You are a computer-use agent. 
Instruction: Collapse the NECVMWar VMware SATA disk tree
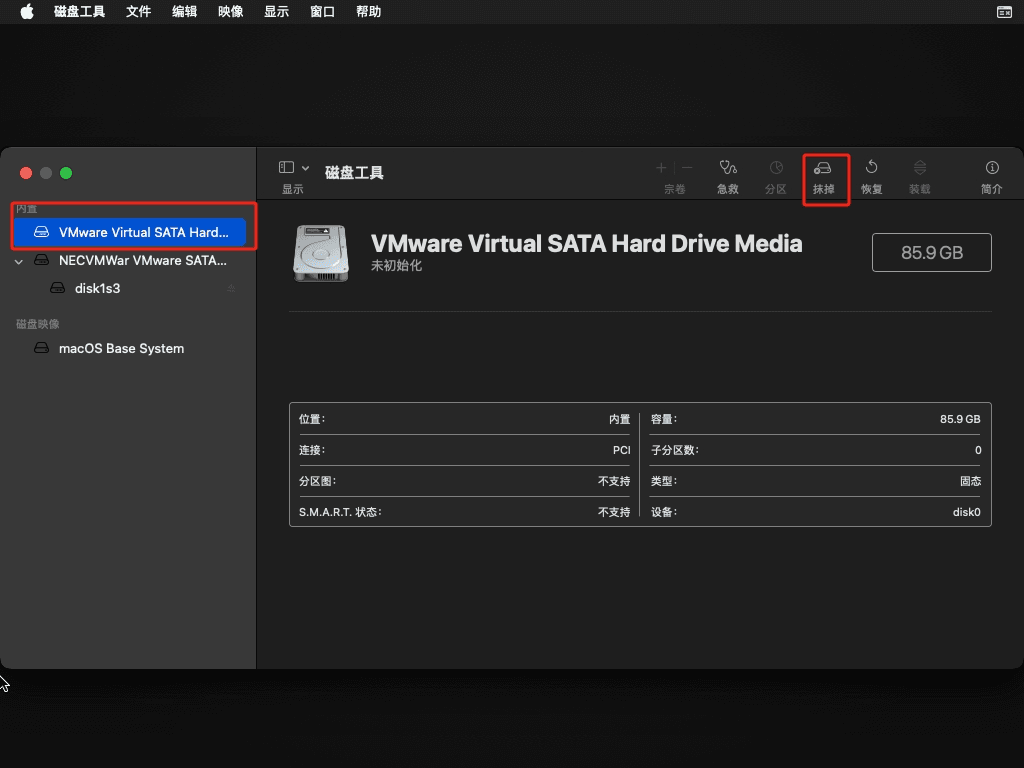(19, 261)
